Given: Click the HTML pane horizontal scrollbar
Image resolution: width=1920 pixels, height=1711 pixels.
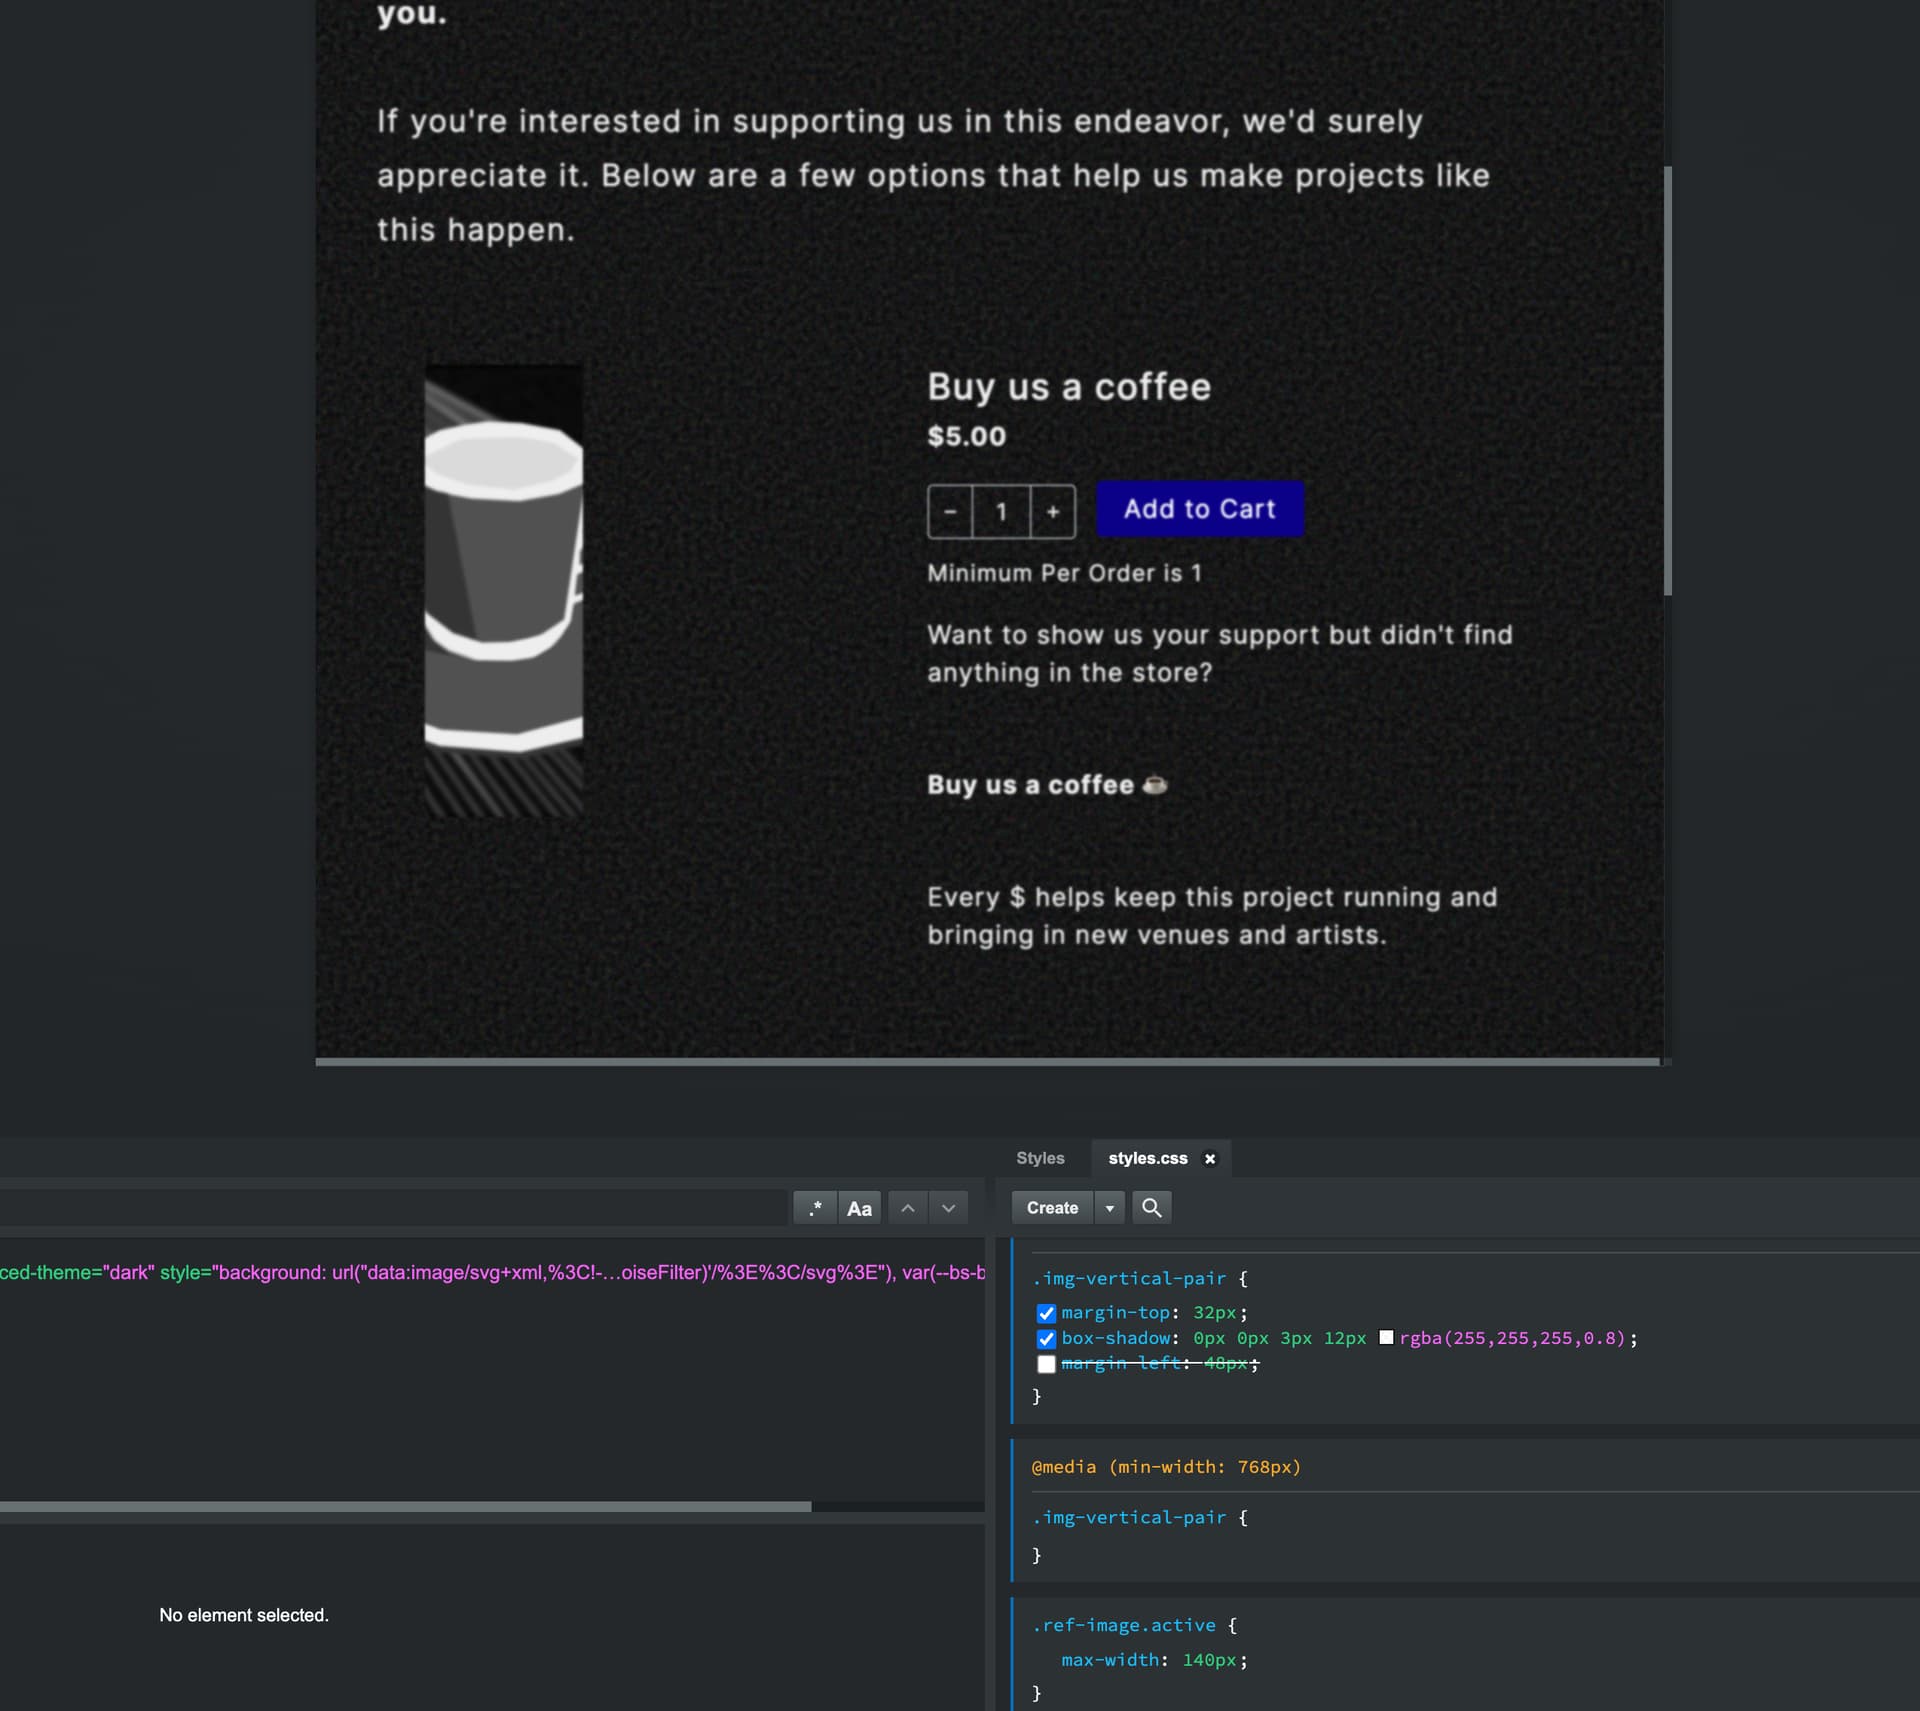Looking at the screenshot, I should 405,1506.
